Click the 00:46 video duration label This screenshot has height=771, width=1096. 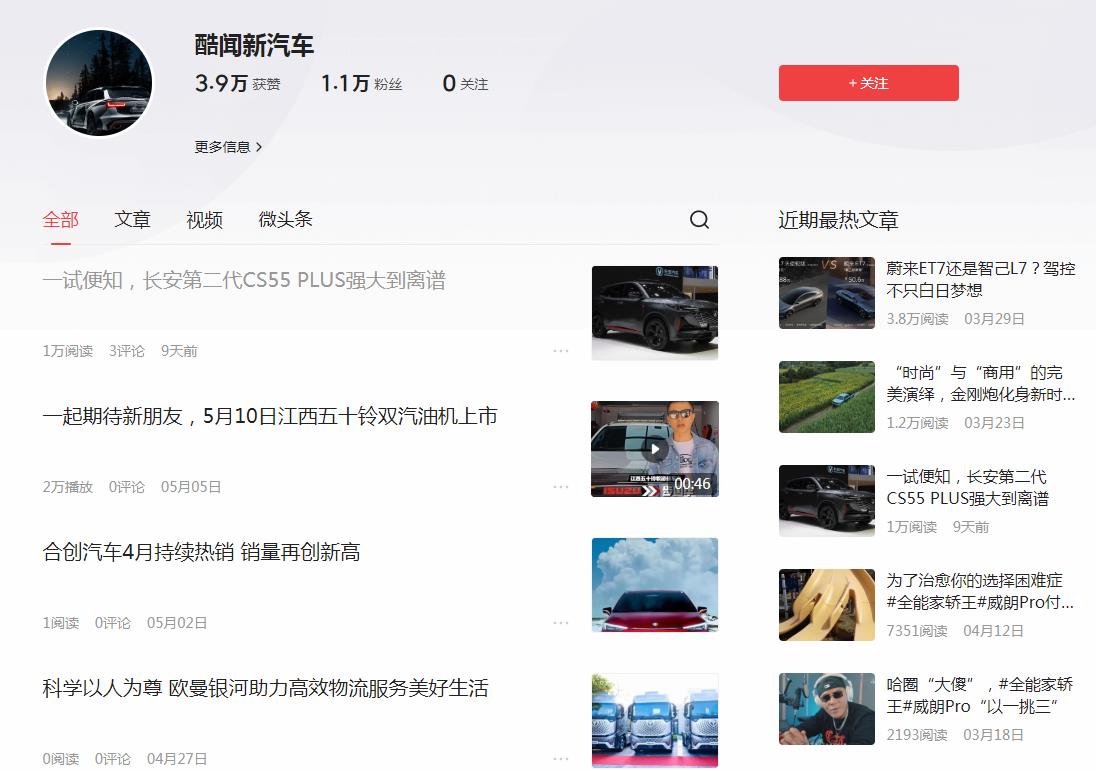692,484
